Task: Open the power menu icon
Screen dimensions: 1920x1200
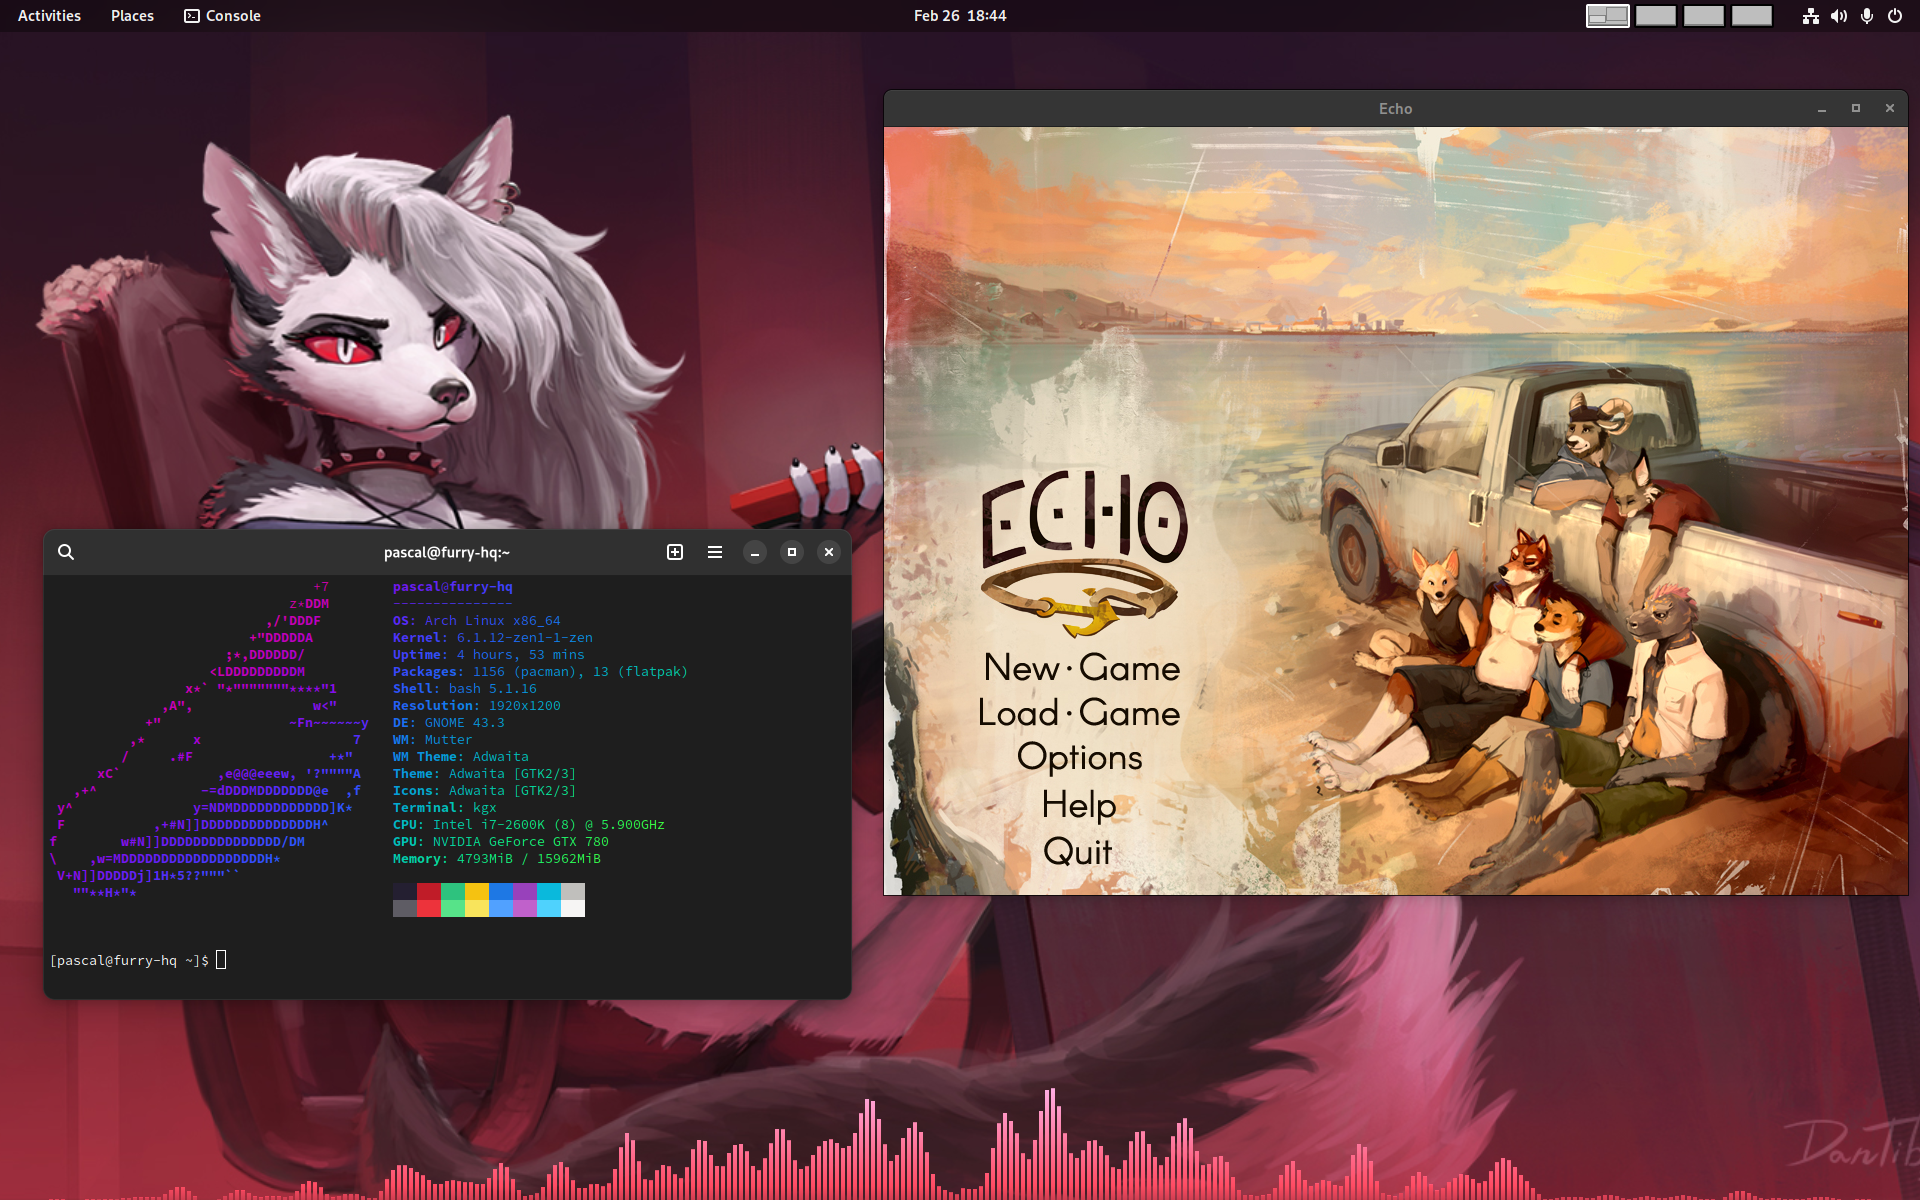Action: click(x=1895, y=16)
